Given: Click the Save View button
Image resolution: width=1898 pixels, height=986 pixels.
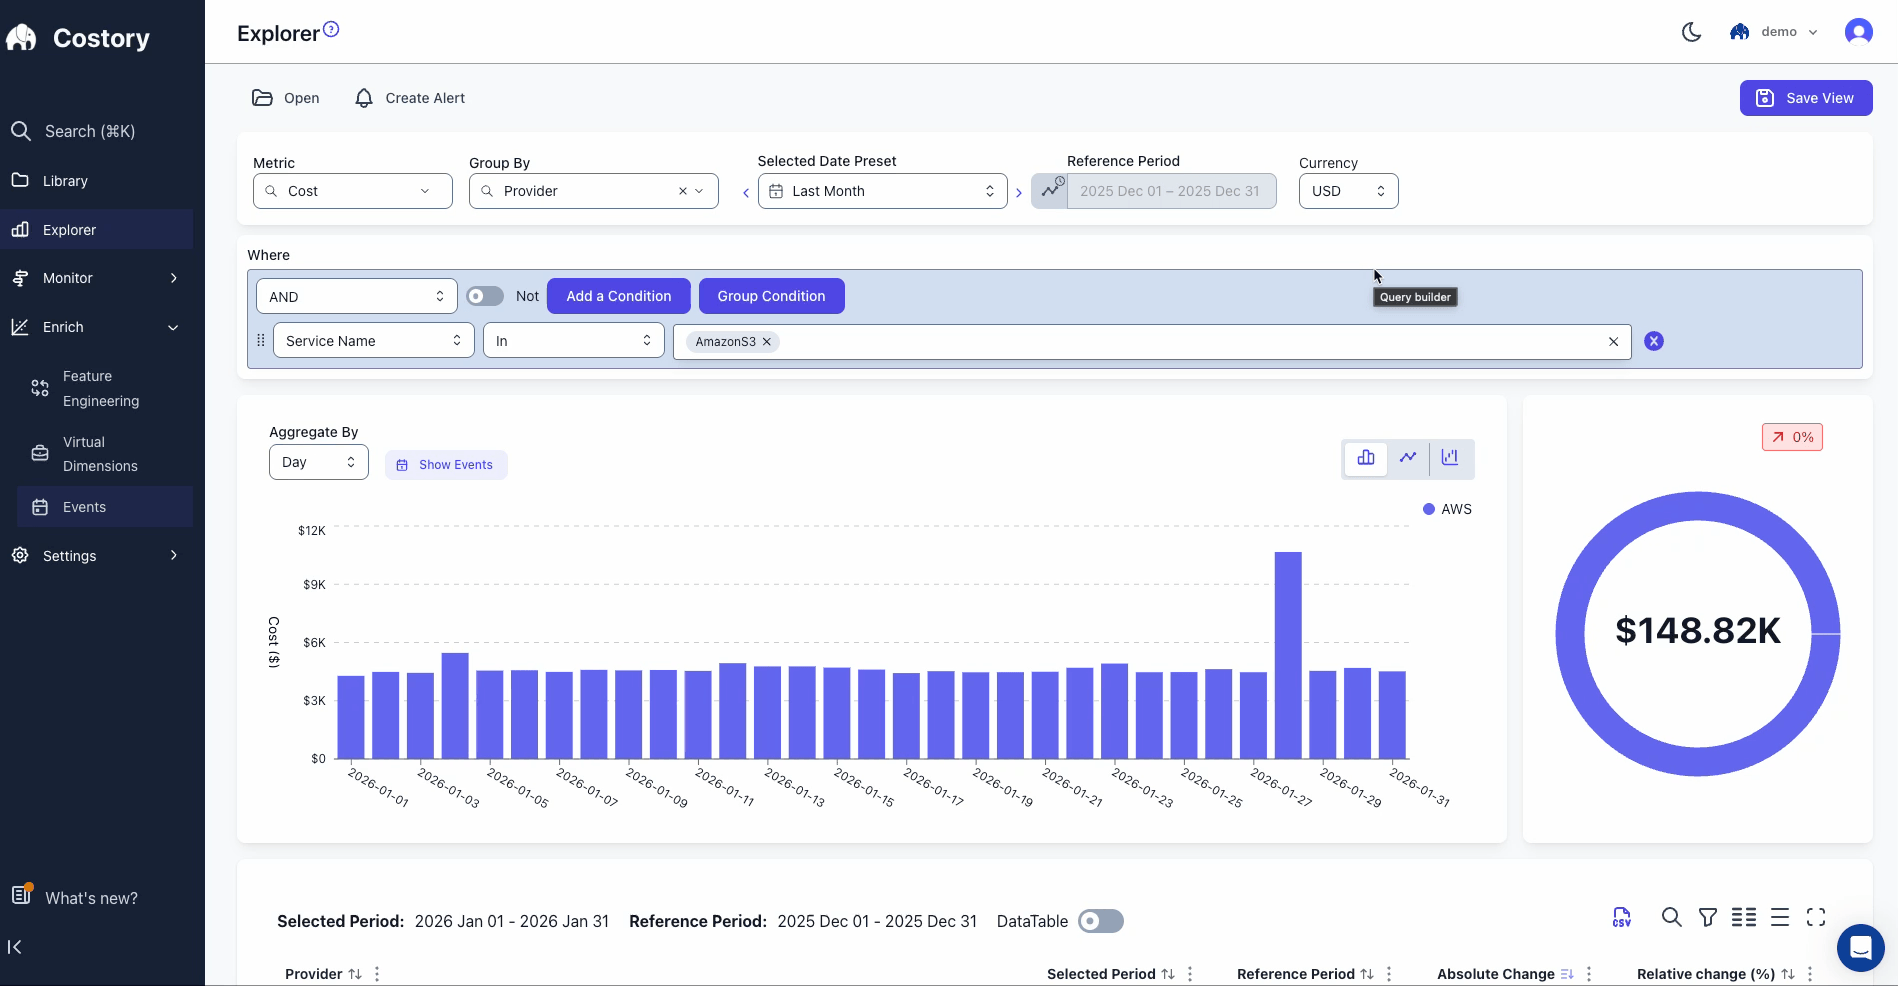Looking at the screenshot, I should pyautogui.click(x=1806, y=98).
